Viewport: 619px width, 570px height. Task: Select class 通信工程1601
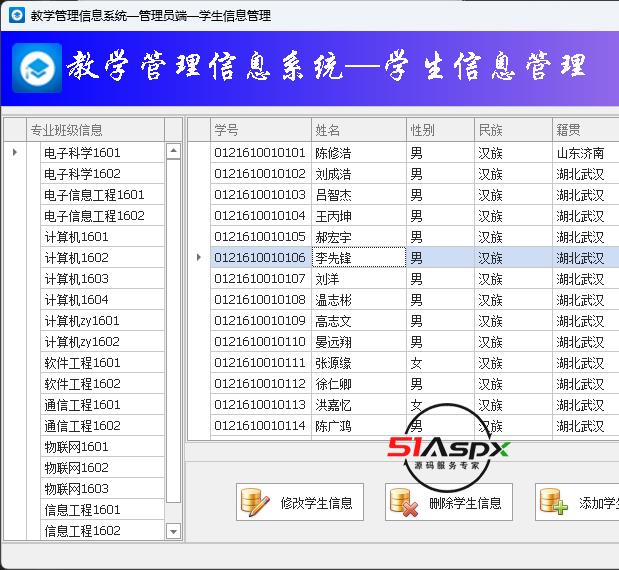tap(102, 404)
